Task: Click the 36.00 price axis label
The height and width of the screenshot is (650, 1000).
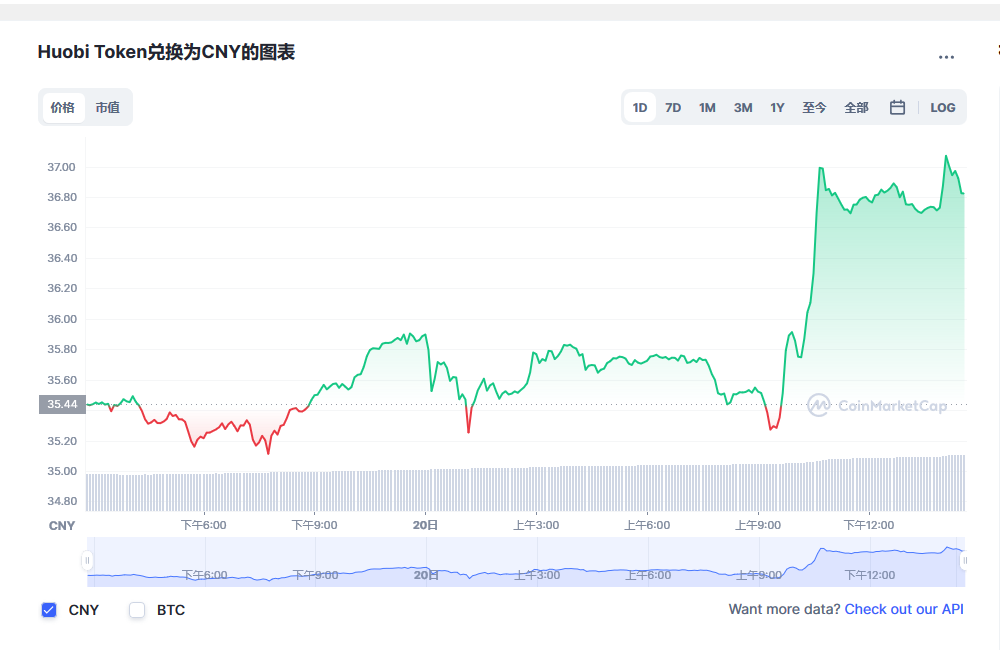Action: (61, 319)
